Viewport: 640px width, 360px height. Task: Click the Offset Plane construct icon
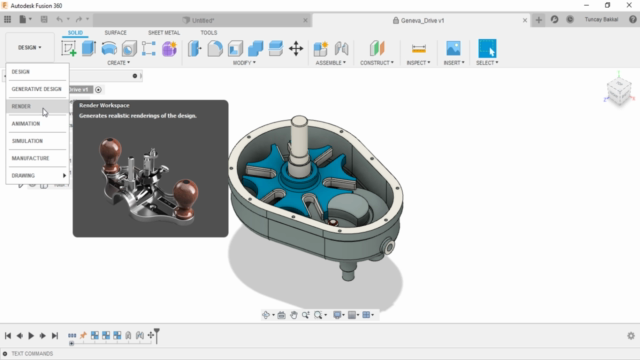(377, 48)
